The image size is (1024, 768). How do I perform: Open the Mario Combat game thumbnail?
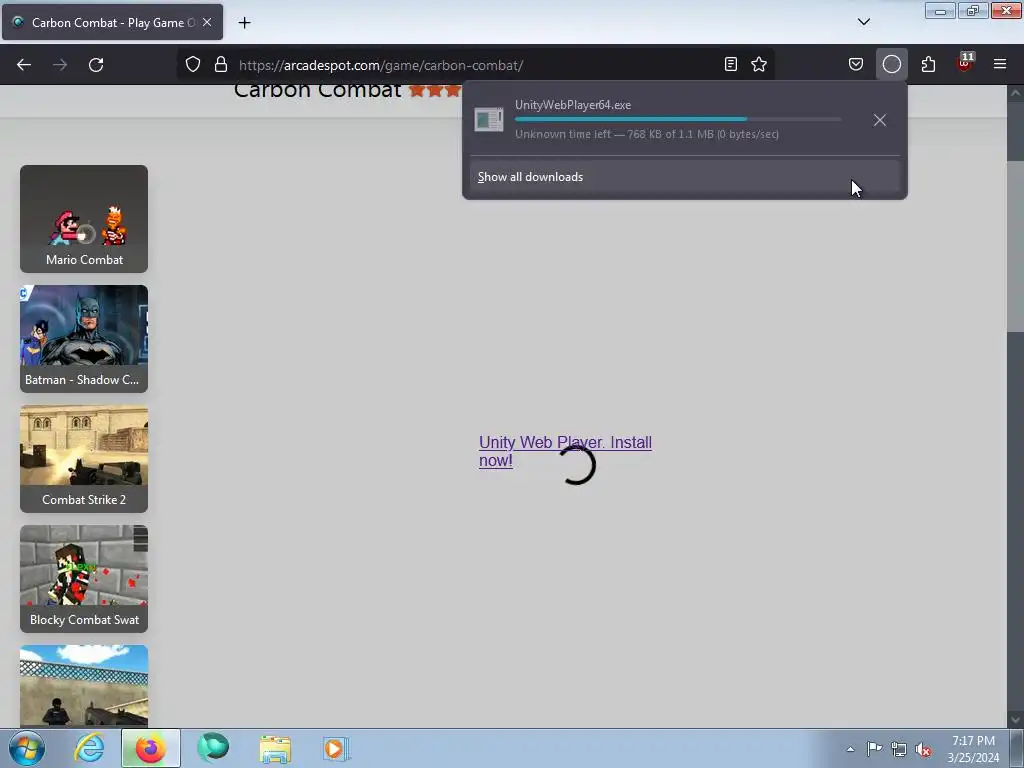point(84,219)
